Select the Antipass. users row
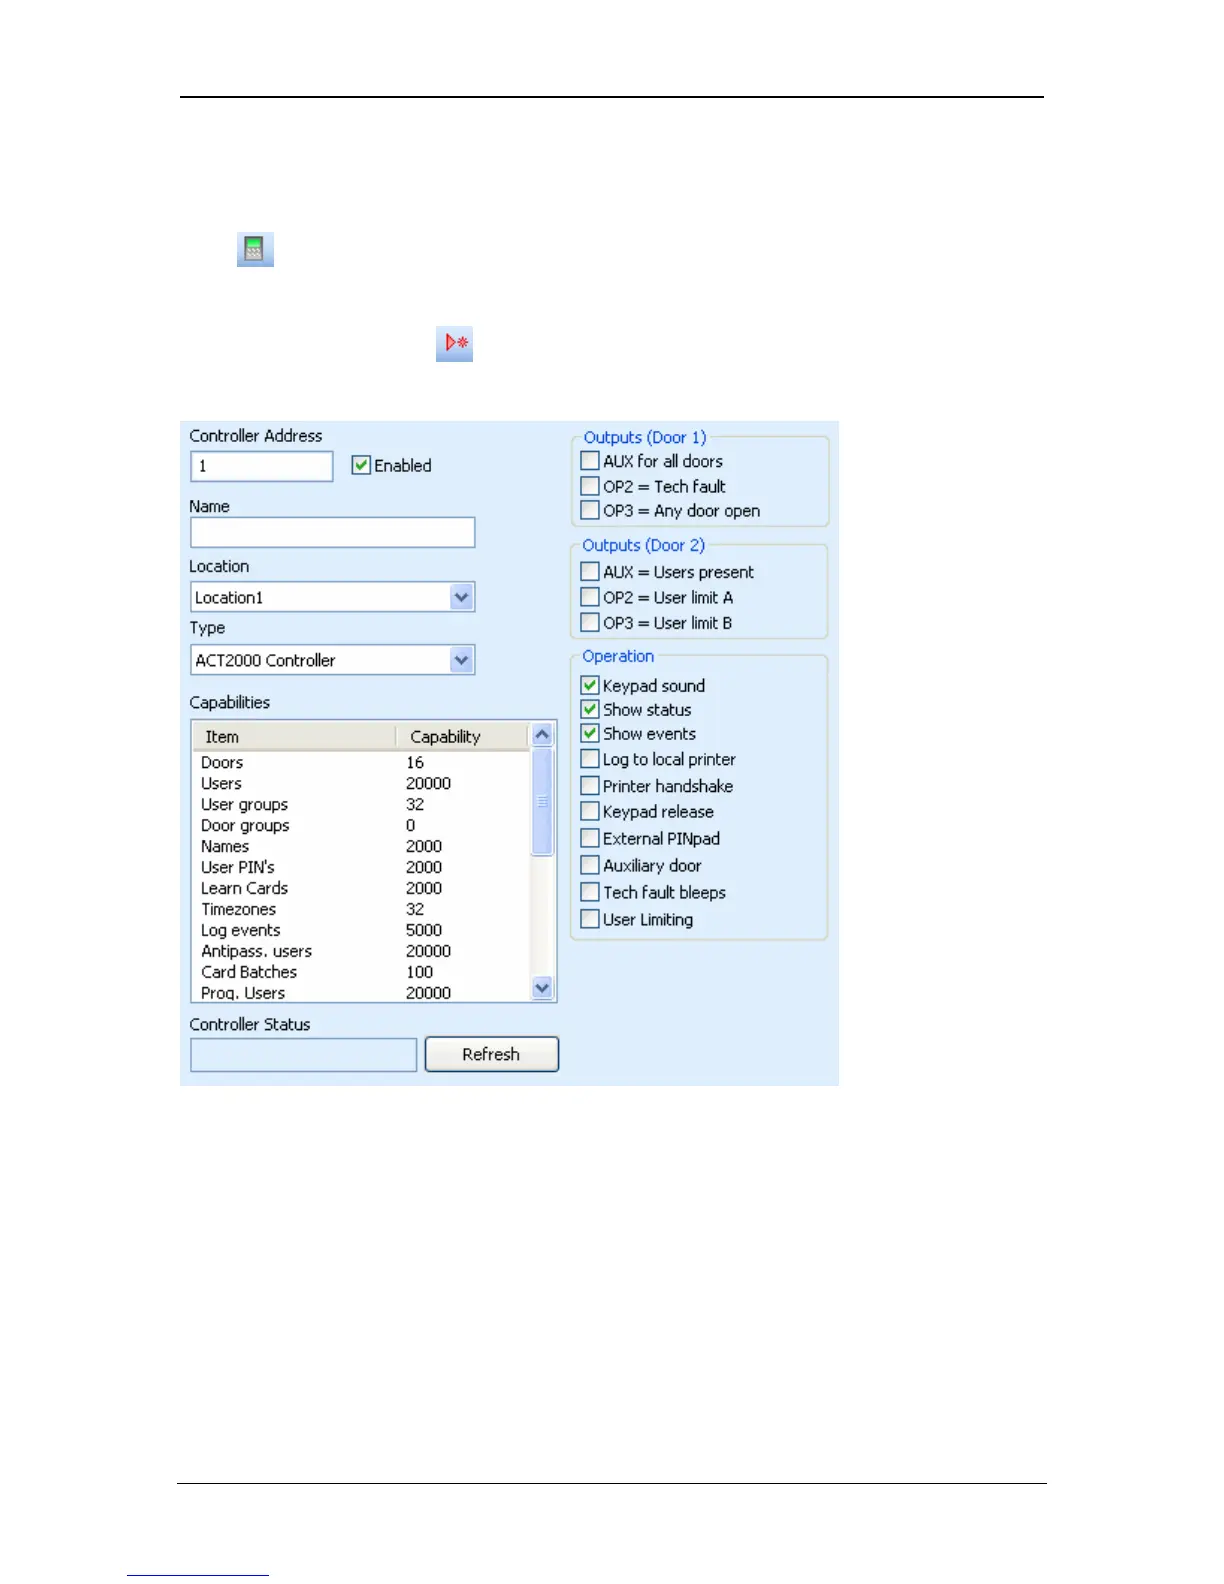This screenshot has width=1224, height=1584. tap(360, 951)
